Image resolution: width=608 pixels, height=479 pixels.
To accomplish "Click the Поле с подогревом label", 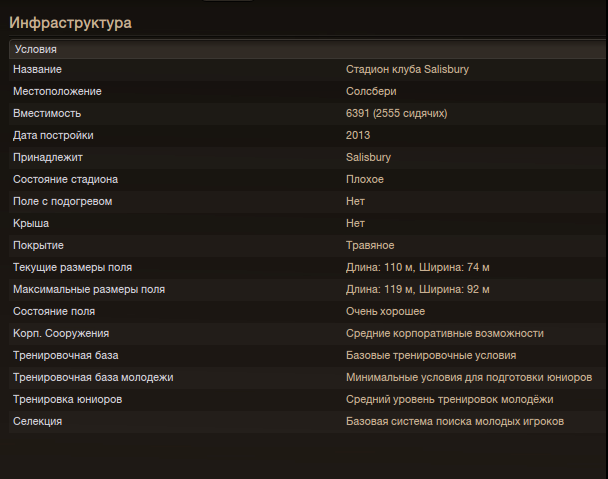I will pyautogui.click(x=62, y=202).
